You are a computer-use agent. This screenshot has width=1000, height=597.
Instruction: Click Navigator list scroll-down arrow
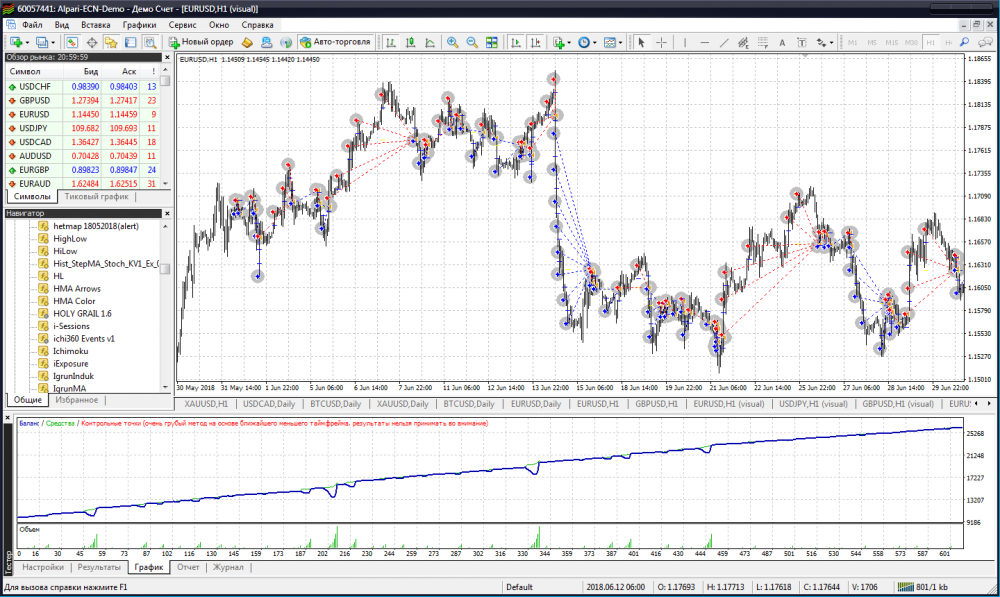point(165,387)
